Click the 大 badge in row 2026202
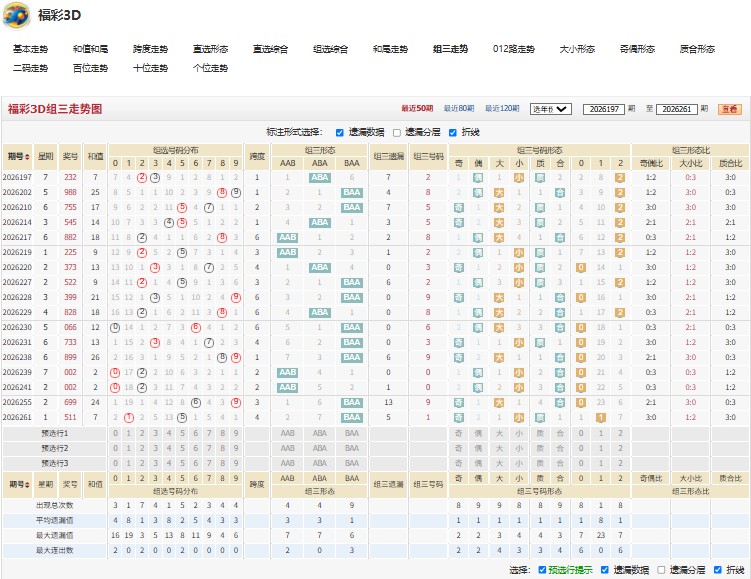The height and width of the screenshot is (579, 751). click(x=499, y=193)
